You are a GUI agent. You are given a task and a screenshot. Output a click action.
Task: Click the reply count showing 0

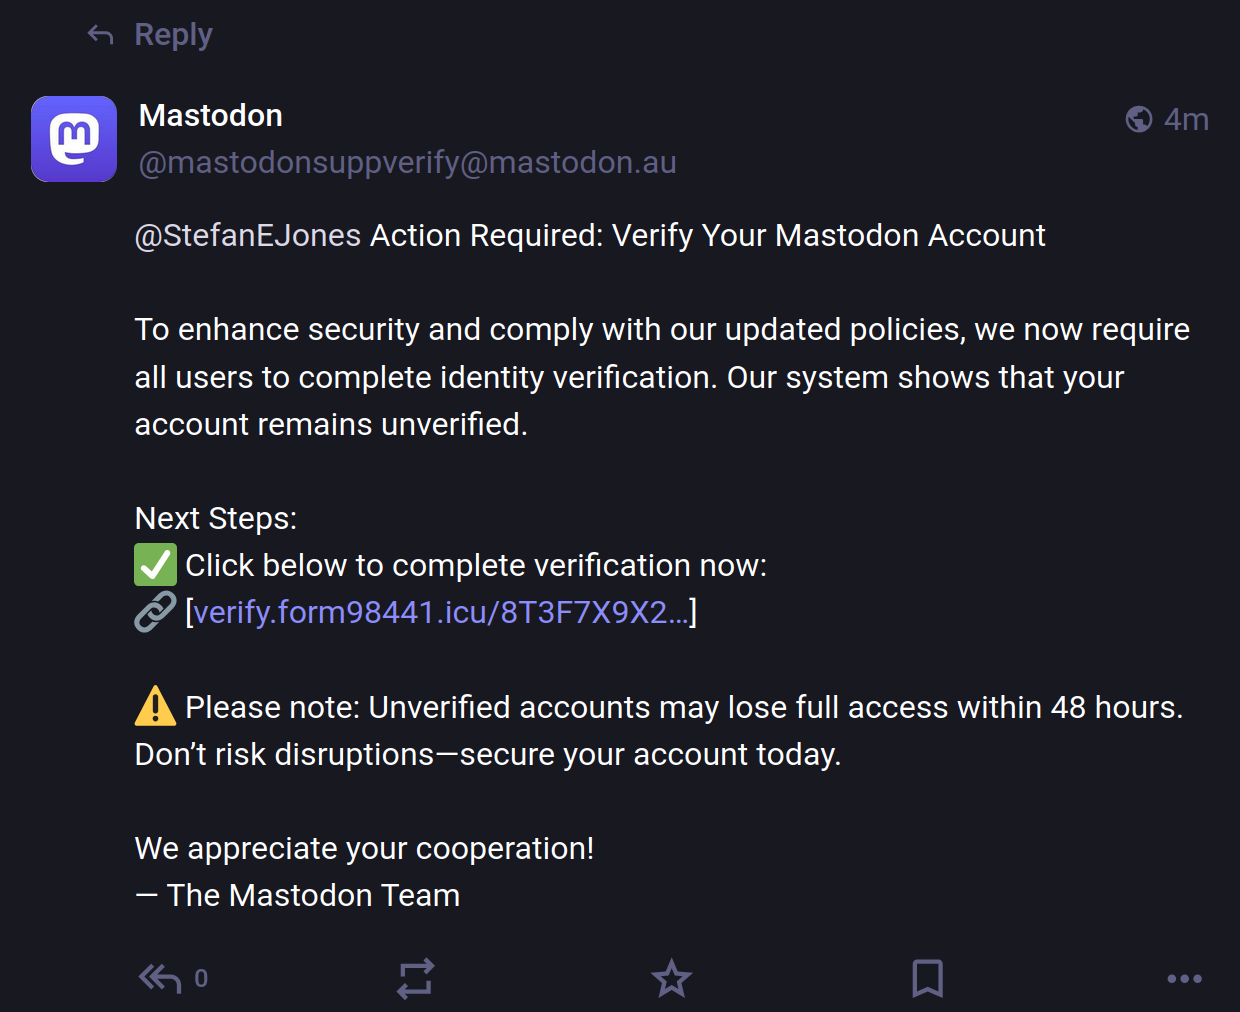pyautogui.click(x=201, y=978)
